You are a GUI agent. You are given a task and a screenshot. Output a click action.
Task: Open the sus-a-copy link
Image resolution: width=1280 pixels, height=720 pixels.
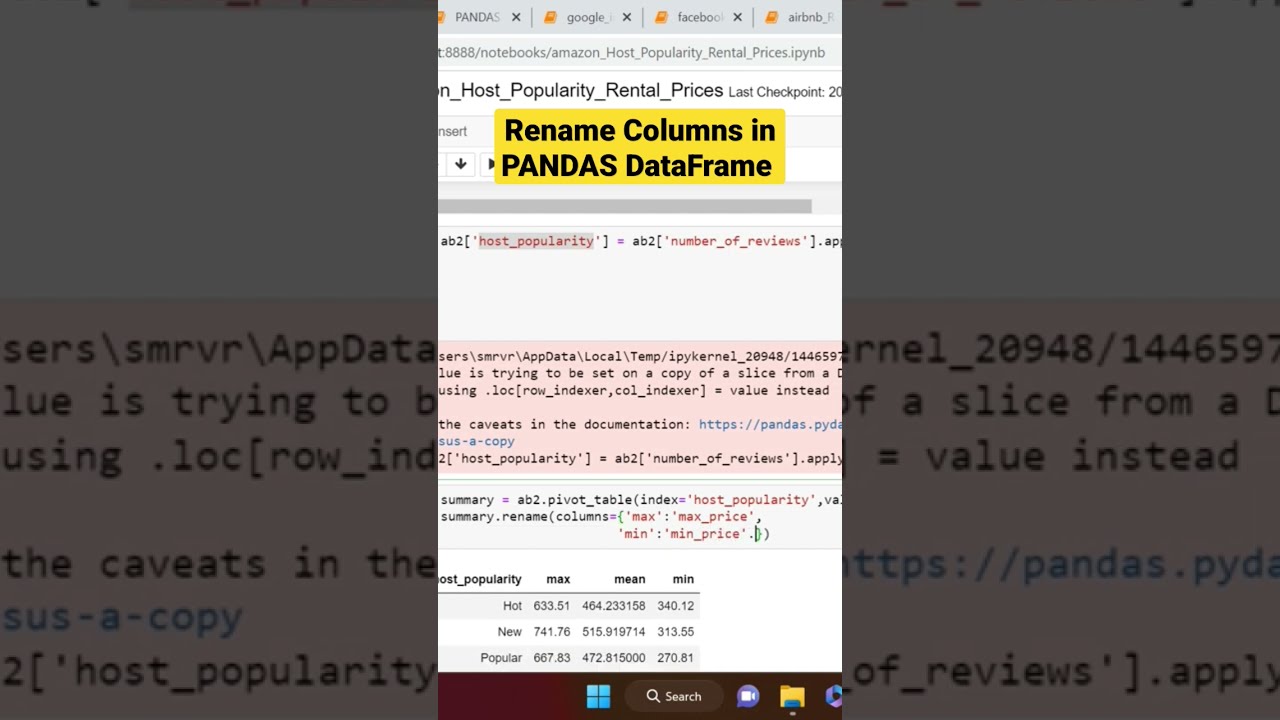[x=477, y=441]
